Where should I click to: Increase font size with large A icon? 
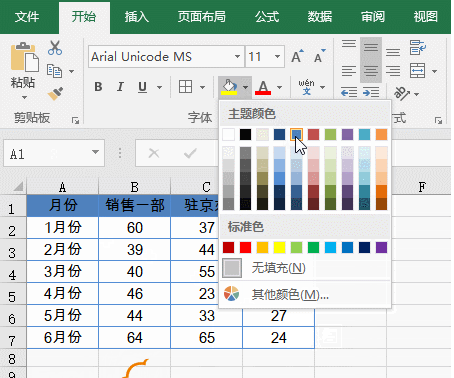[x=297, y=56]
